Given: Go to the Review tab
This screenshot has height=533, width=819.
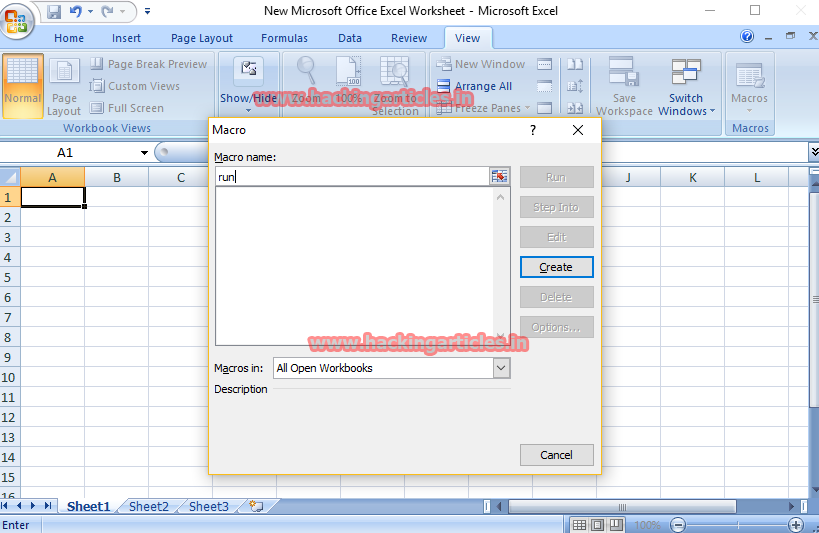Looking at the screenshot, I should [409, 38].
